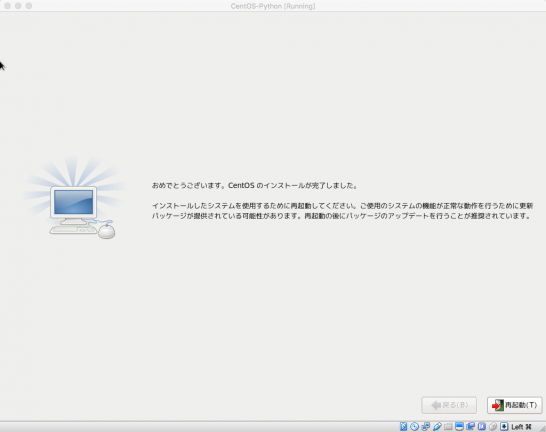This screenshot has width=546, height=432.
Task: Click the computer illustration with mouse
Action: [75, 198]
